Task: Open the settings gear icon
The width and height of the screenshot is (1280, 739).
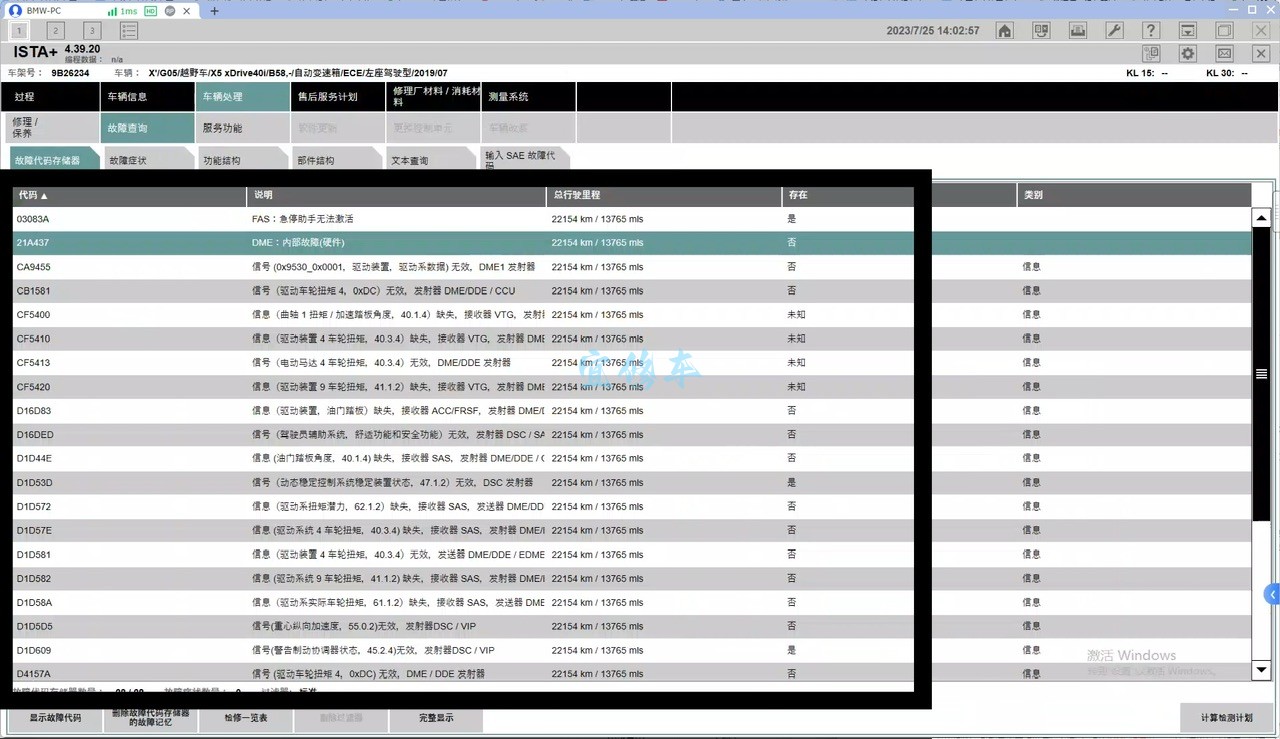Action: point(1187,54)
